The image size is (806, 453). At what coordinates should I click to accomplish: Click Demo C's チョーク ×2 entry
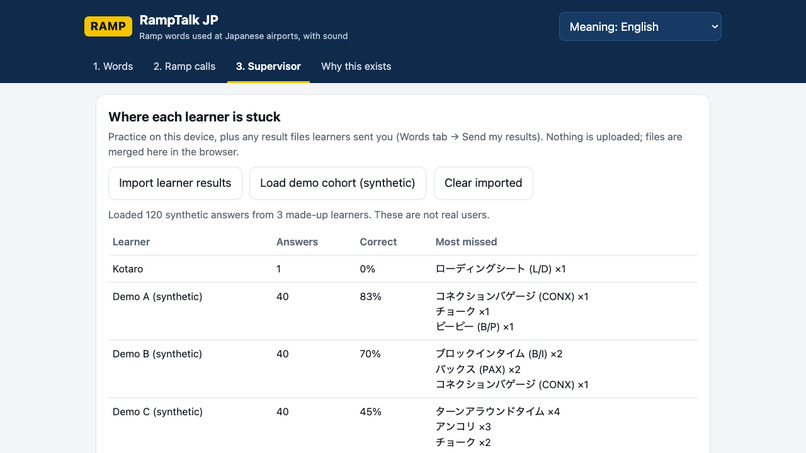coord(463,442)
